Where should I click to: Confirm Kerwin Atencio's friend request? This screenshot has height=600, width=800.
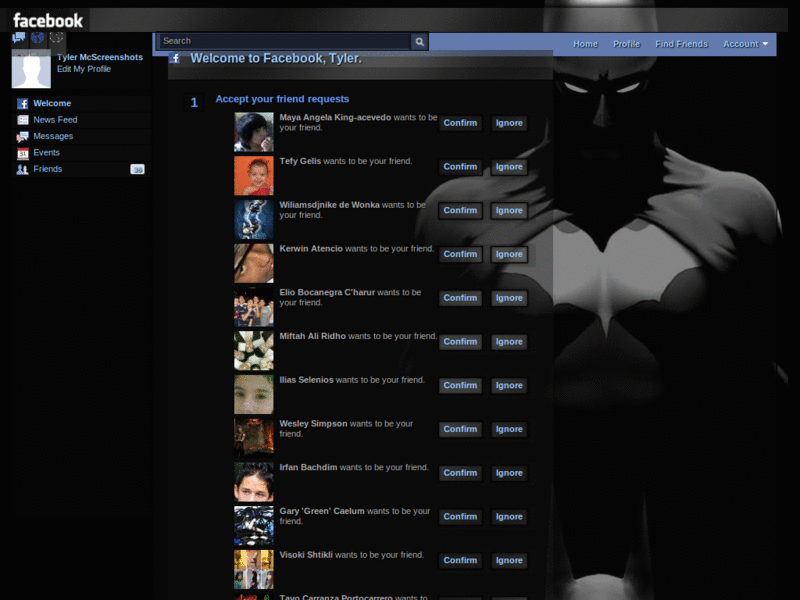point(460,254)
